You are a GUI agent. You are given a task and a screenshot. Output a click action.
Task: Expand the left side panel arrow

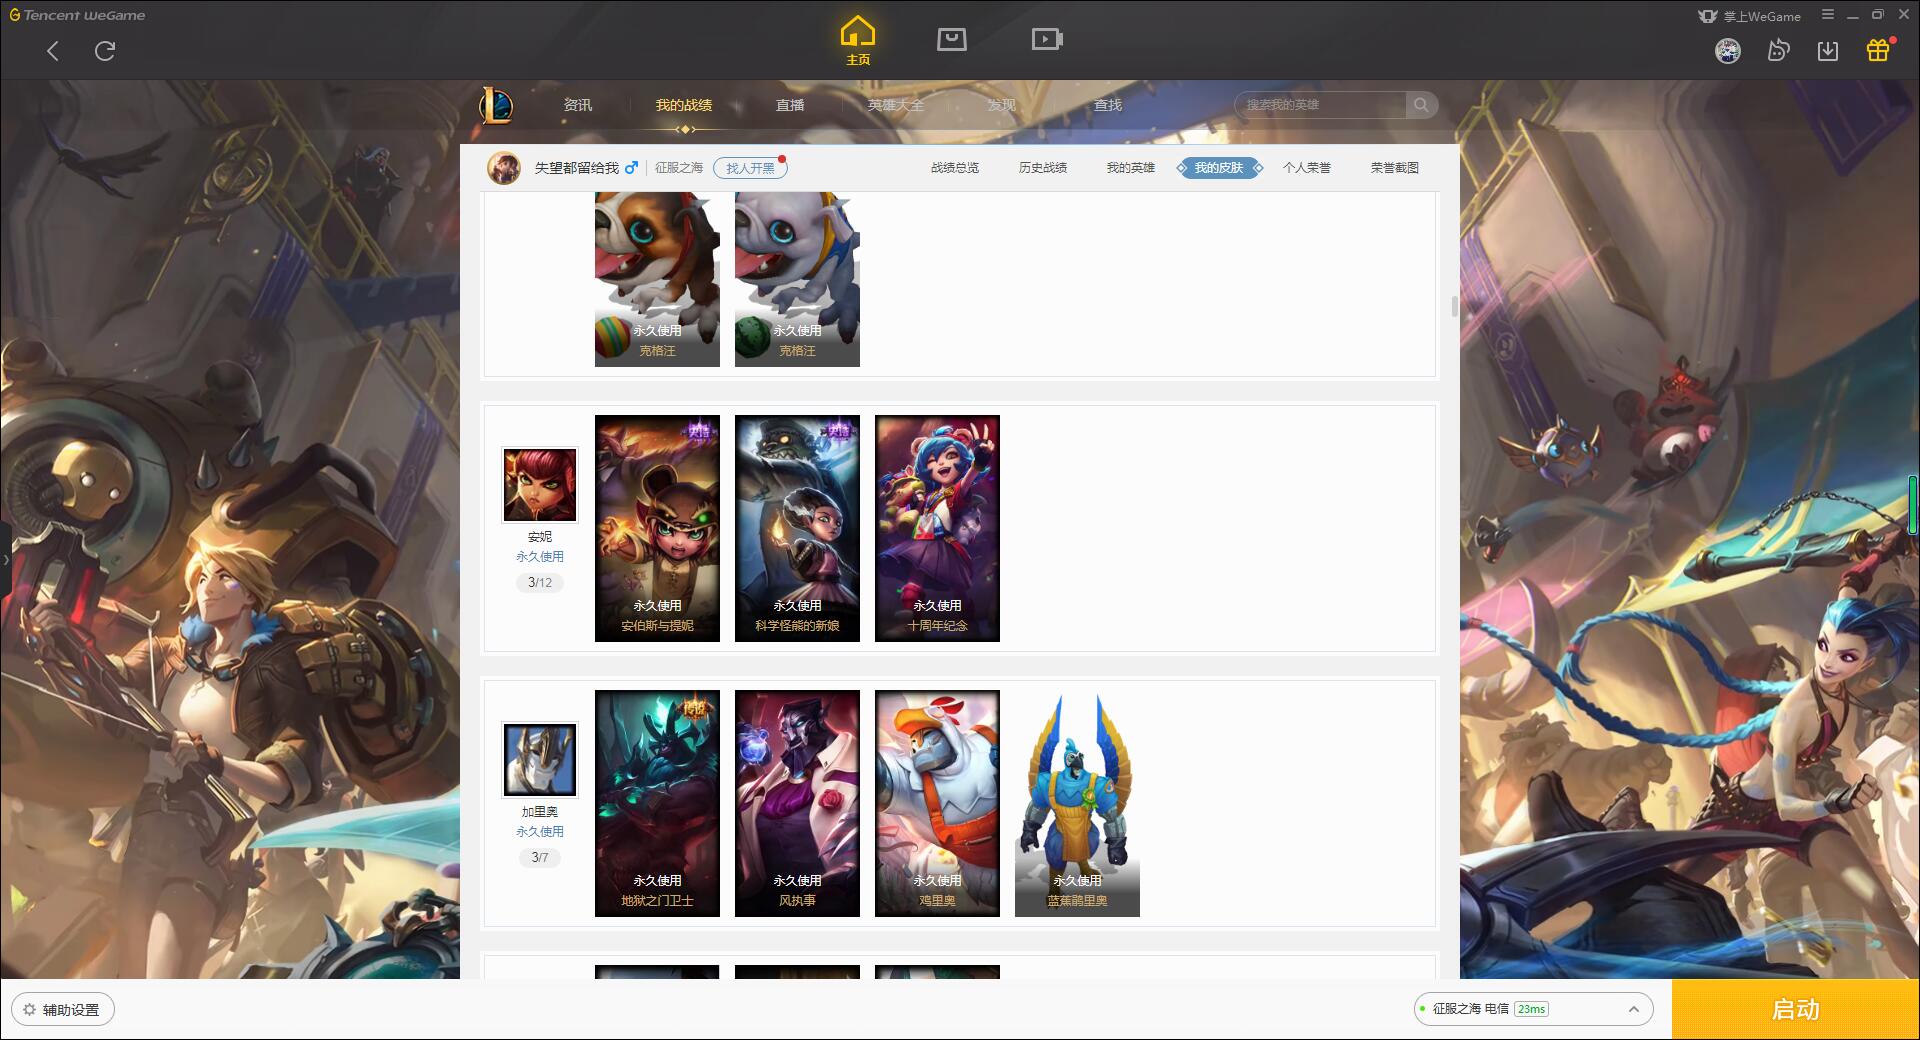click(6, 559)
